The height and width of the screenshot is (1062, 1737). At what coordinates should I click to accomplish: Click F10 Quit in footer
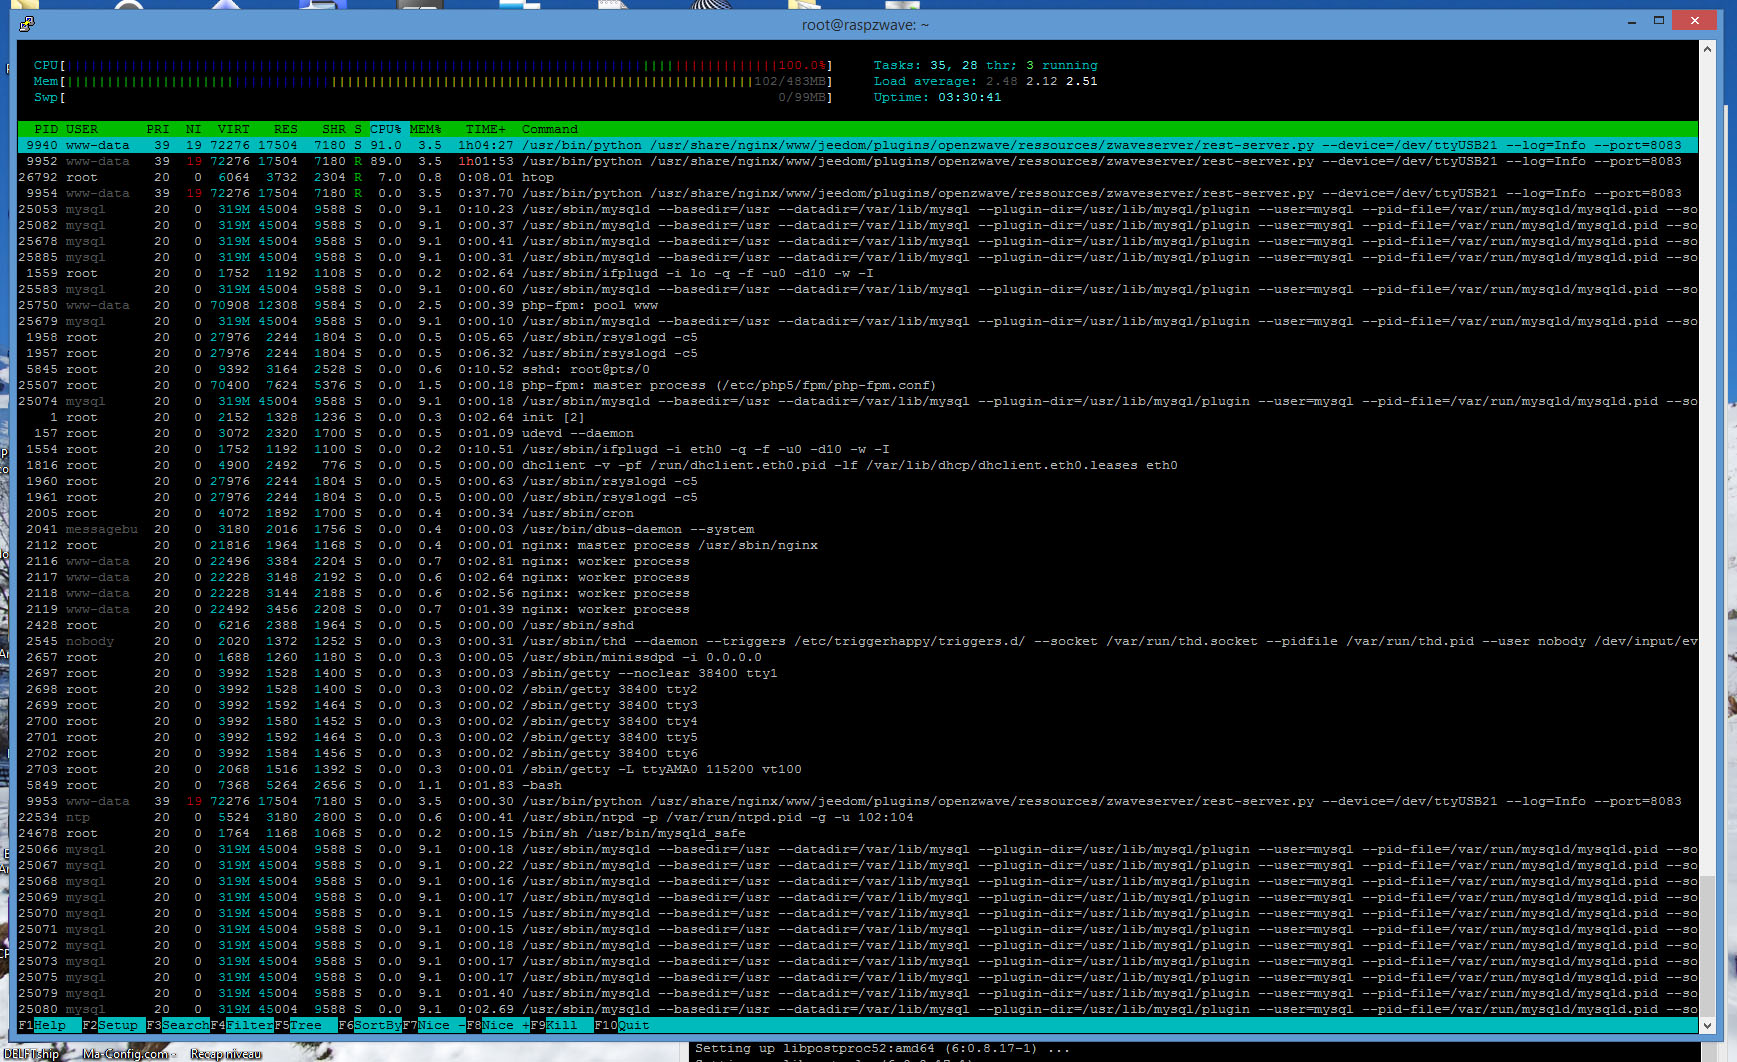(622, 1025)
